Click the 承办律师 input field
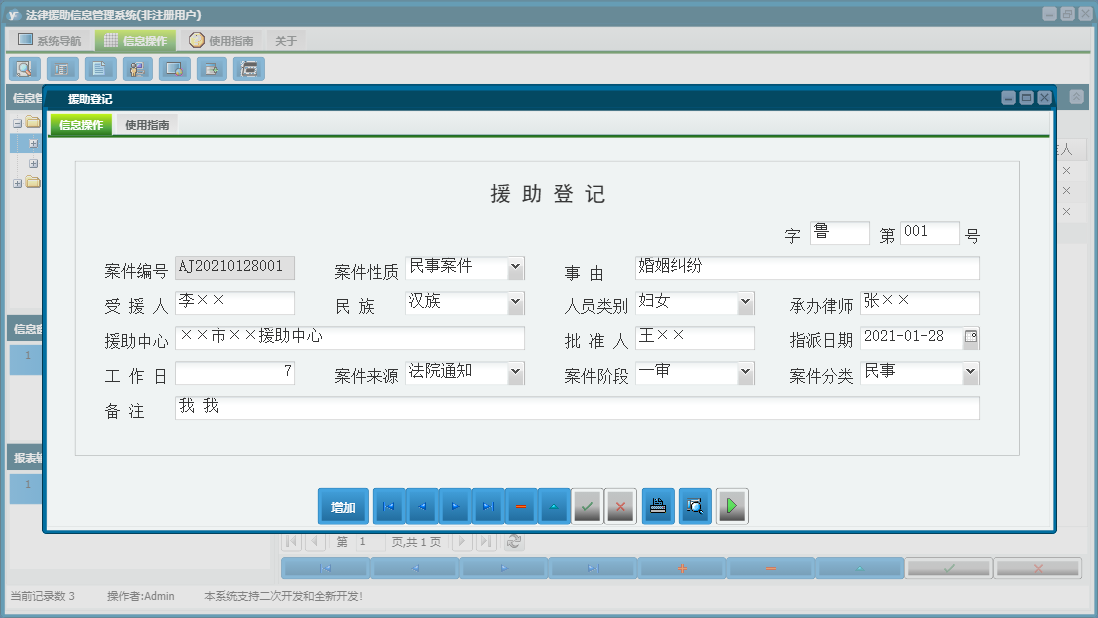 click(919, 302)
